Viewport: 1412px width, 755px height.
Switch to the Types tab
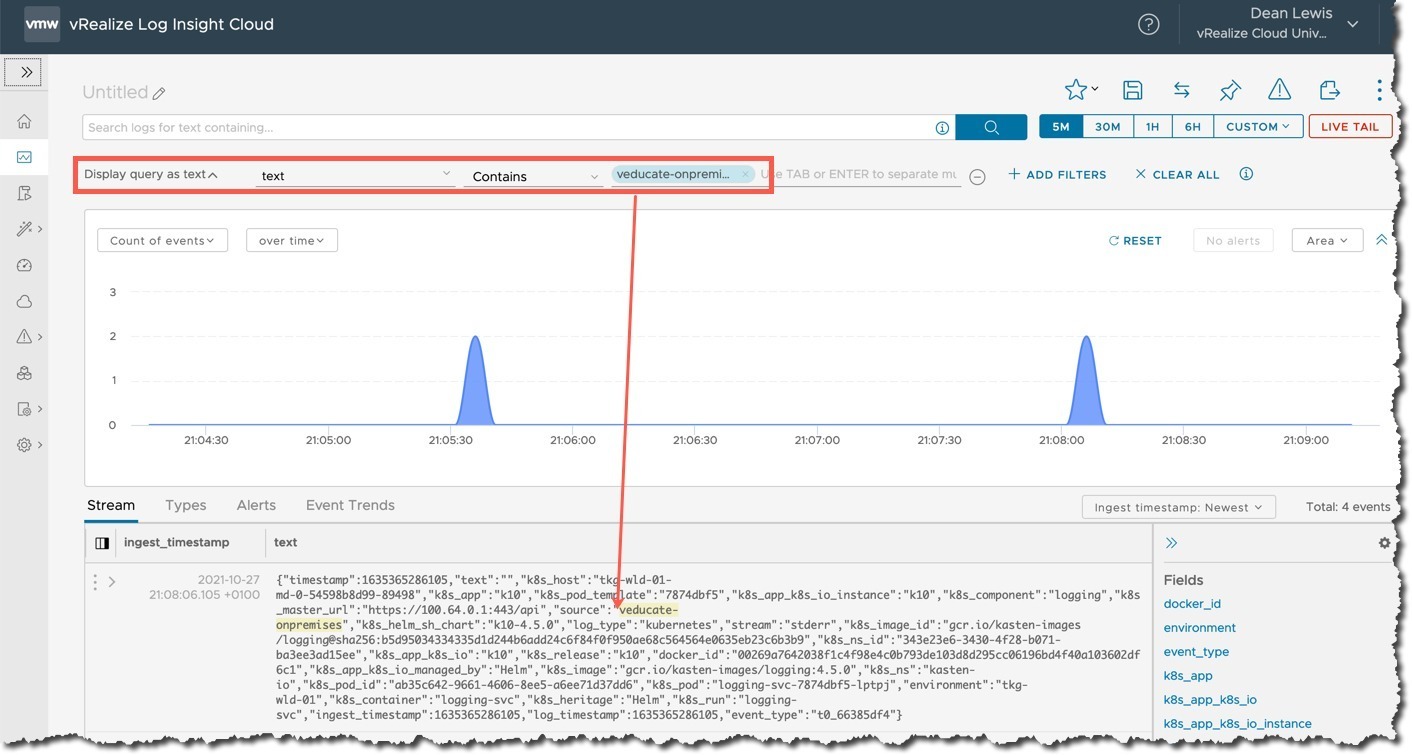pyautogui.click(x=185, y=505)
